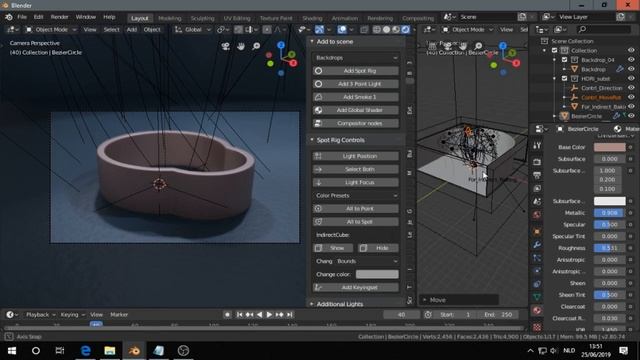640x360 pixels.
Task: Click the All to Spot button
Action: click(356, 222)
